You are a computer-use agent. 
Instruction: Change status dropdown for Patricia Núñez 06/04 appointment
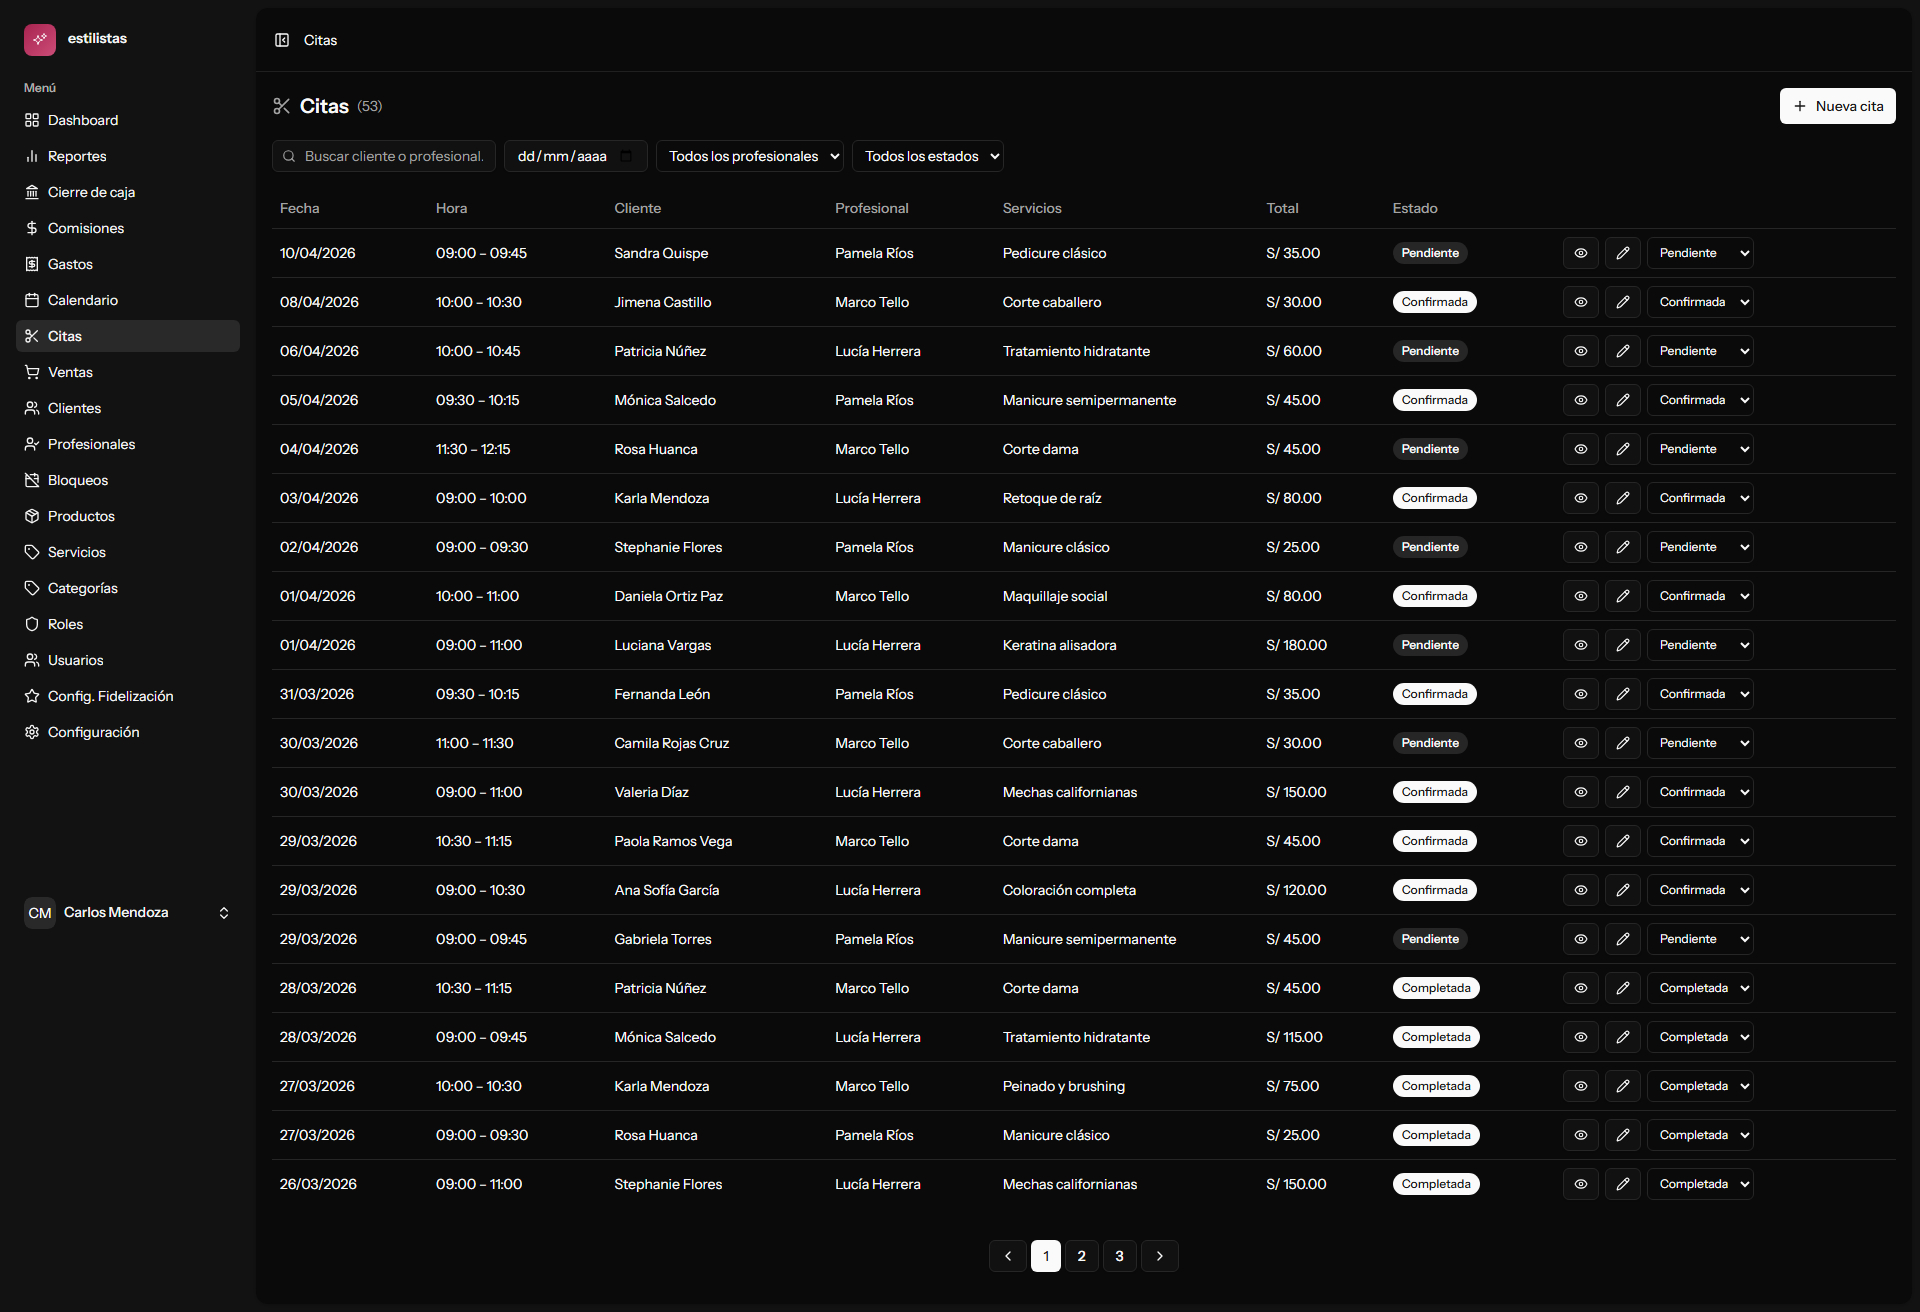(x=1700, y=351)
